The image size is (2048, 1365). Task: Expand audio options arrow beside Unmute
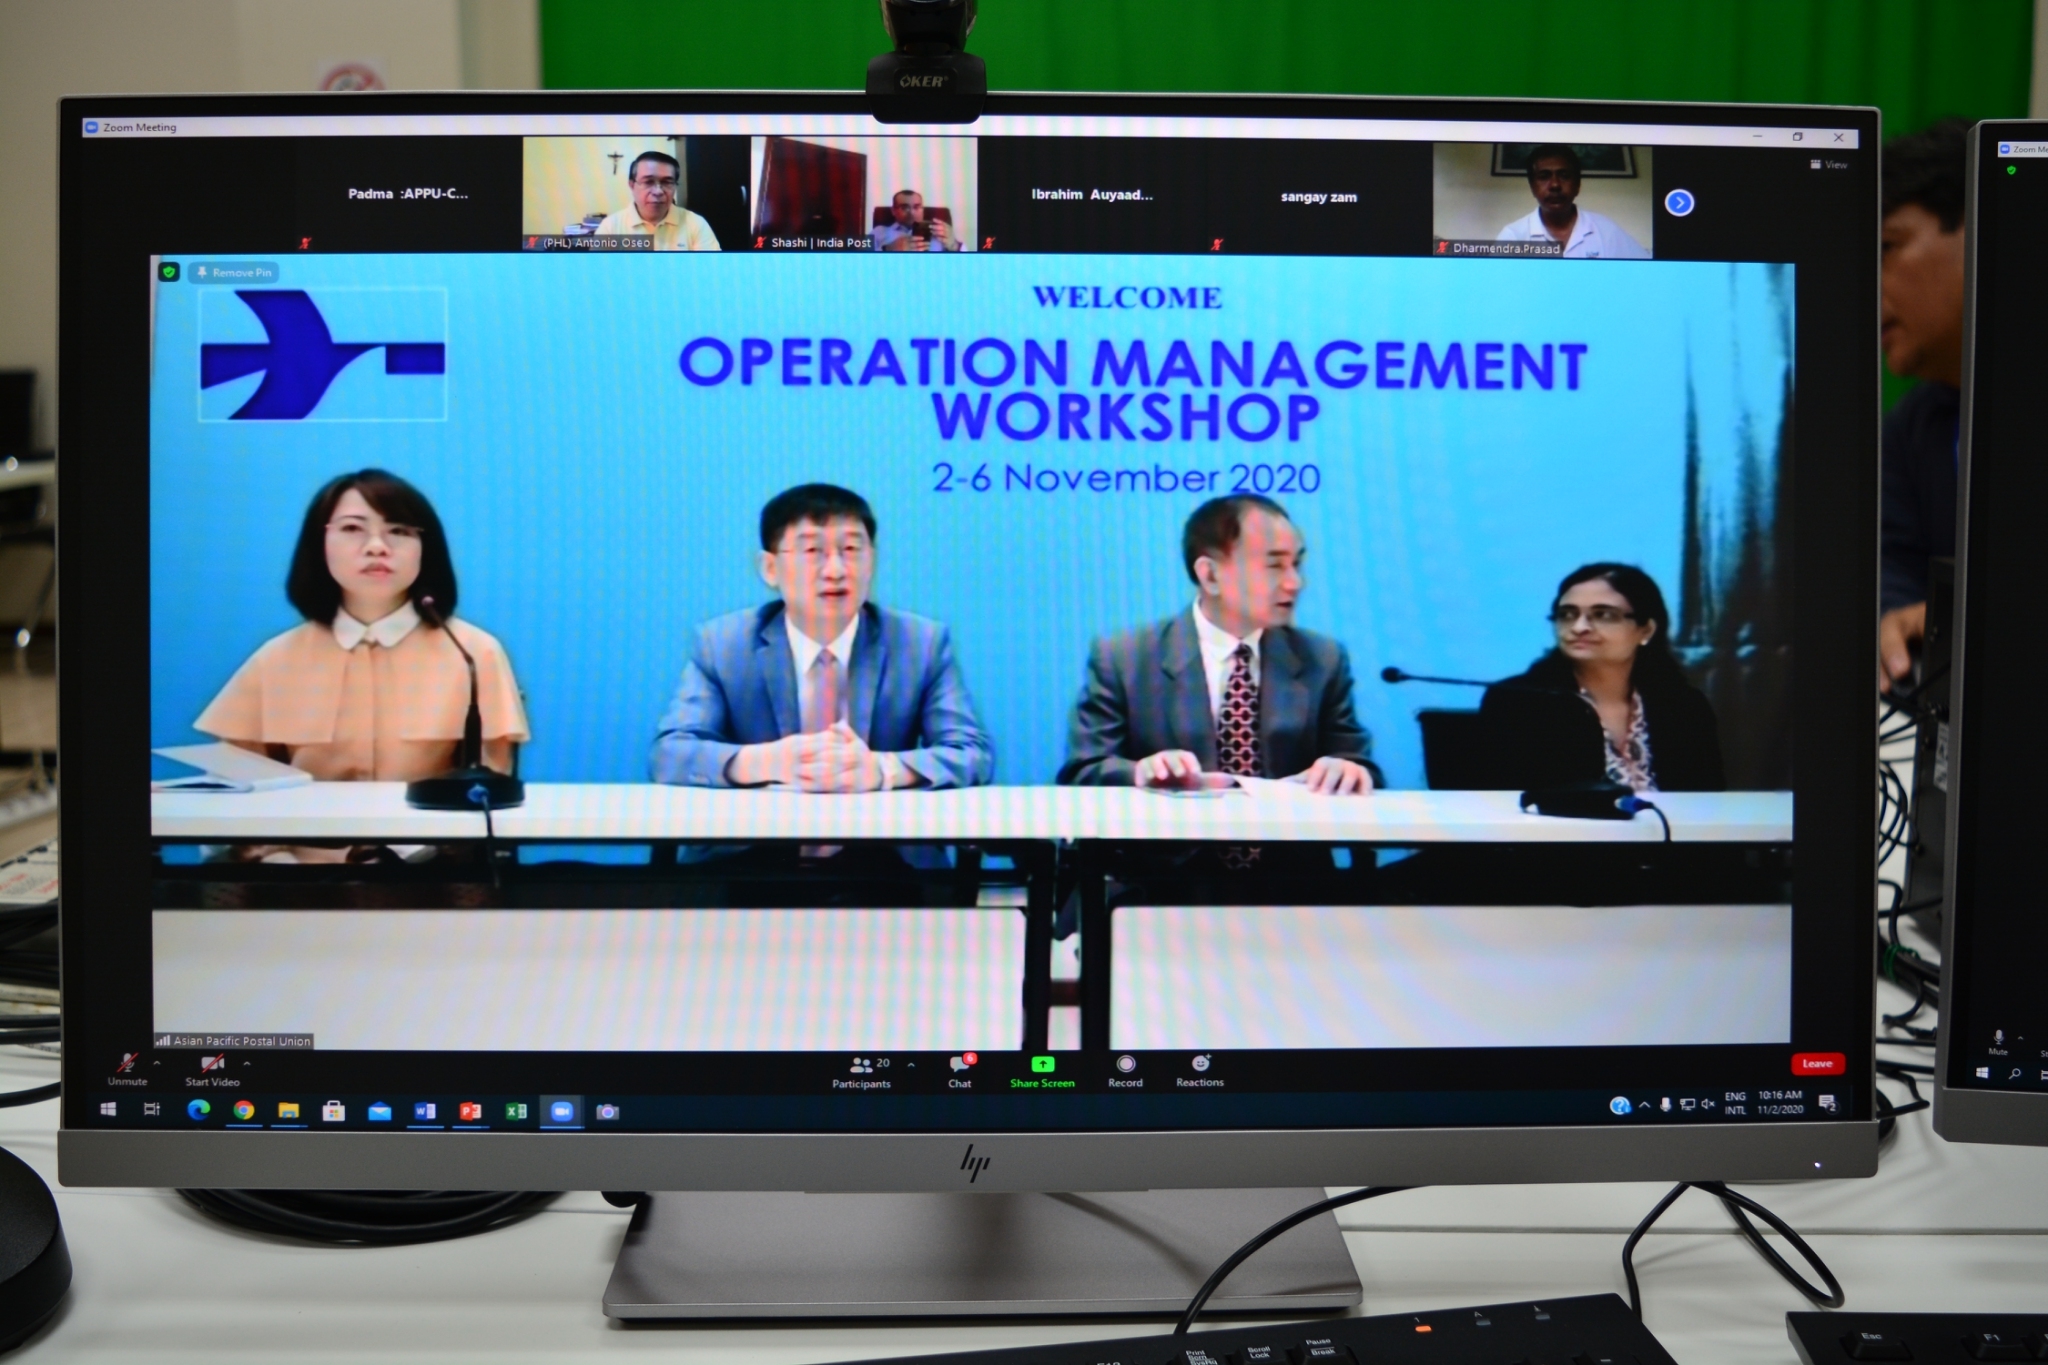point(157,1062)
